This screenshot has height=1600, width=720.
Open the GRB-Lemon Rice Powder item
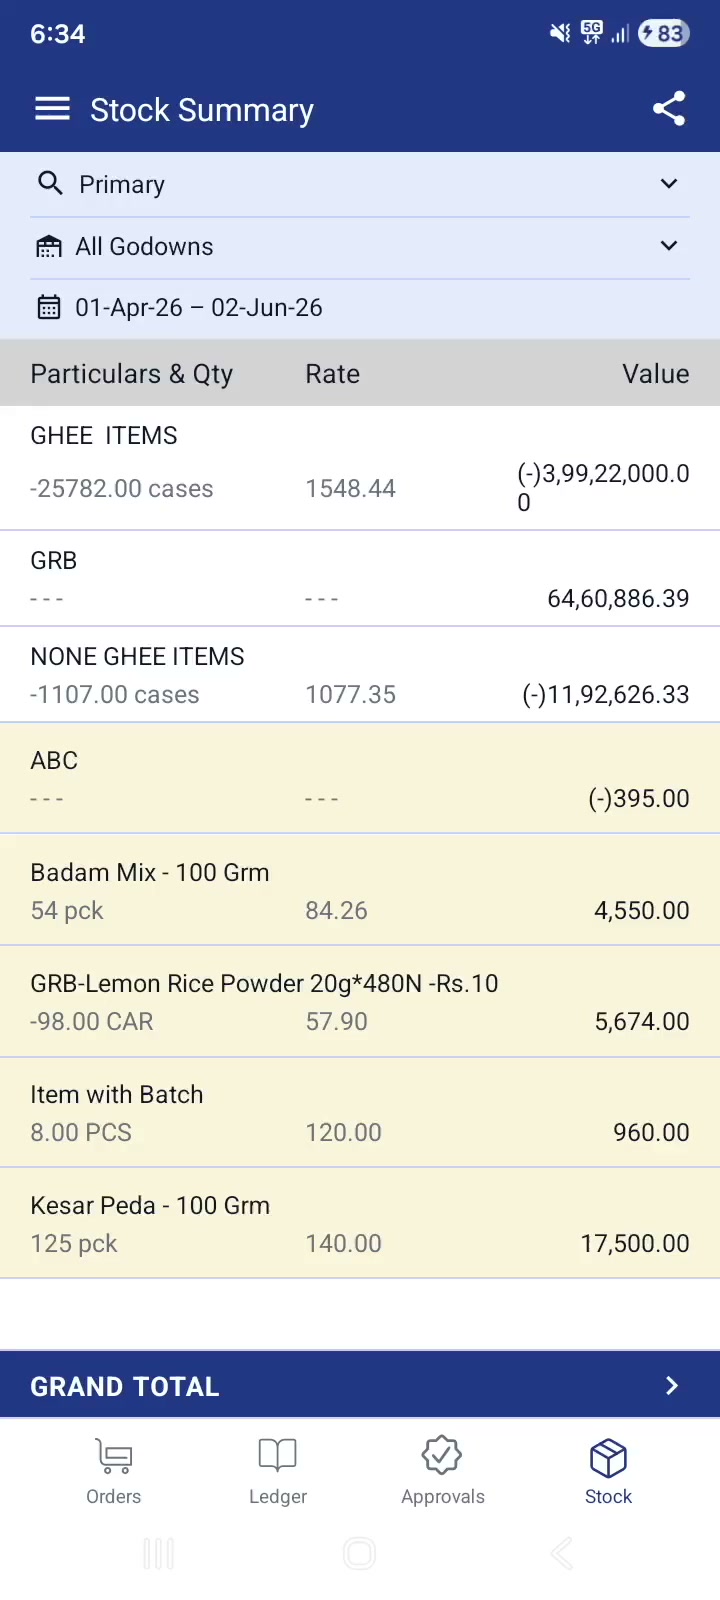pyautogui.click(x=360, y=1001)
